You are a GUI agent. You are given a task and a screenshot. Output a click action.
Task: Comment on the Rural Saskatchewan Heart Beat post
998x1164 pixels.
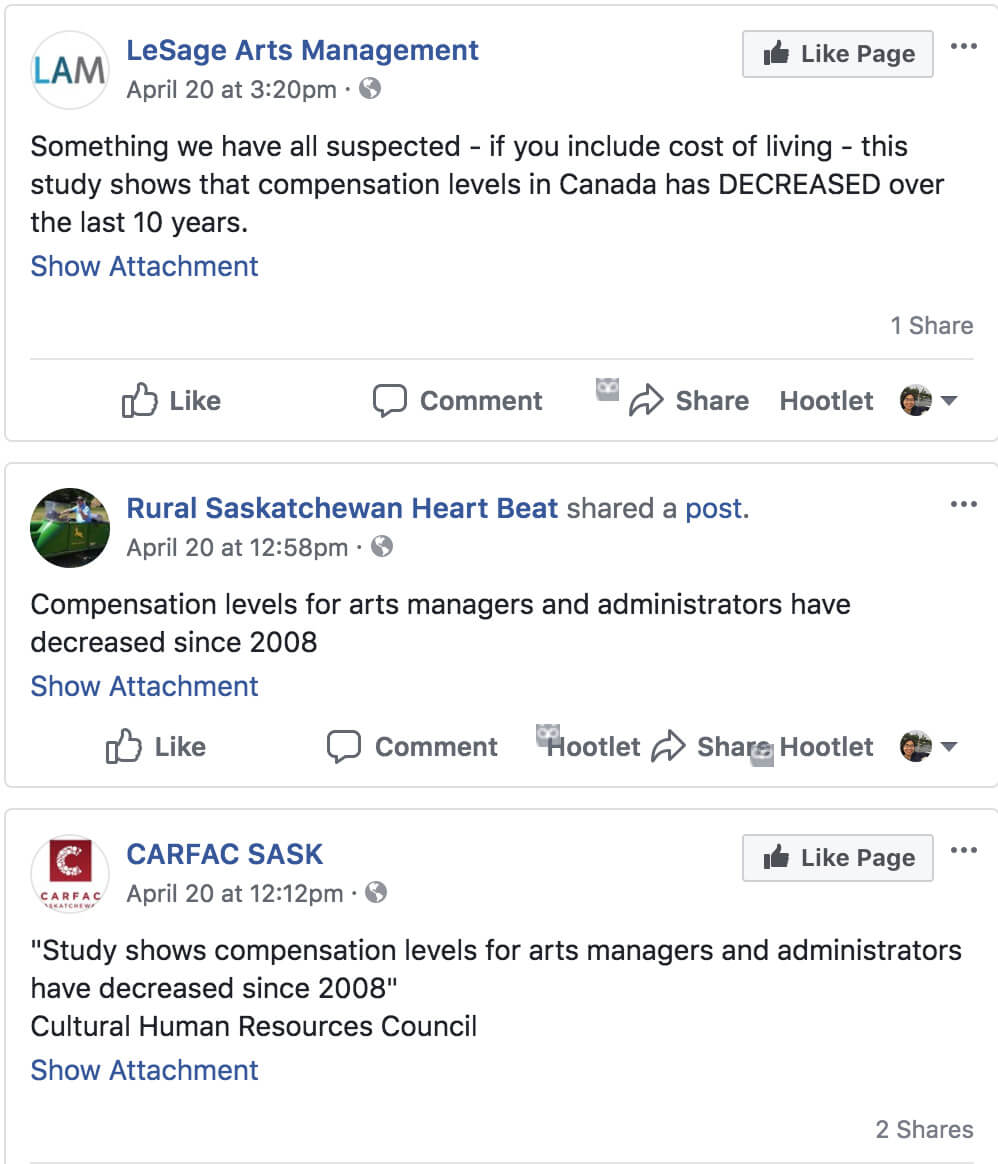pyautogui.click(x=412, y=747)
